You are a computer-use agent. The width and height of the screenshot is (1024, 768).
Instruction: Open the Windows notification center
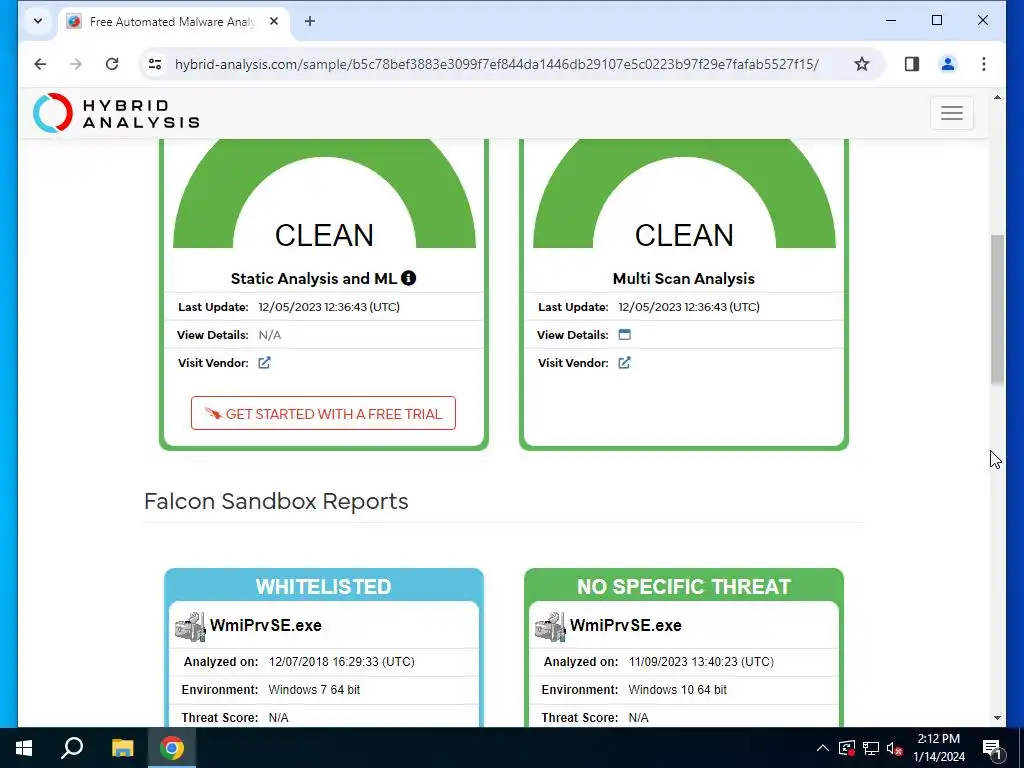(x=991, y=748)
